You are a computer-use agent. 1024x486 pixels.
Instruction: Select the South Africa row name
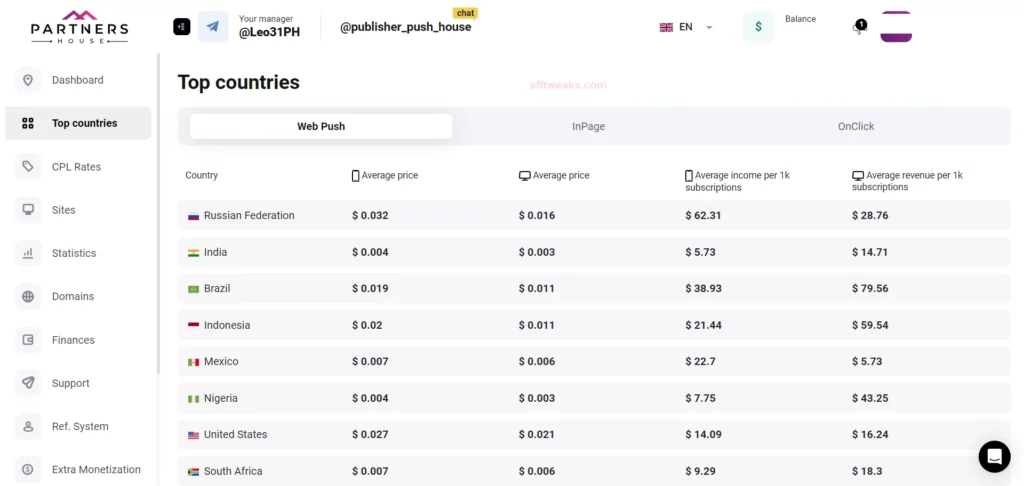click(x=233, y=471)
